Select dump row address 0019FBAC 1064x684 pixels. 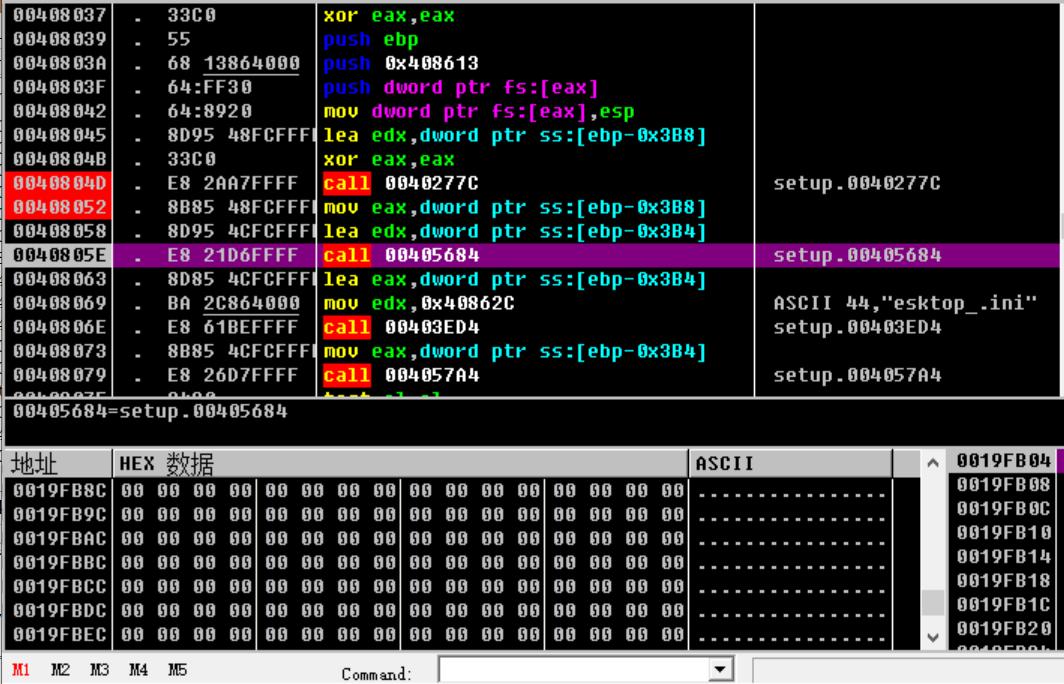60,539
